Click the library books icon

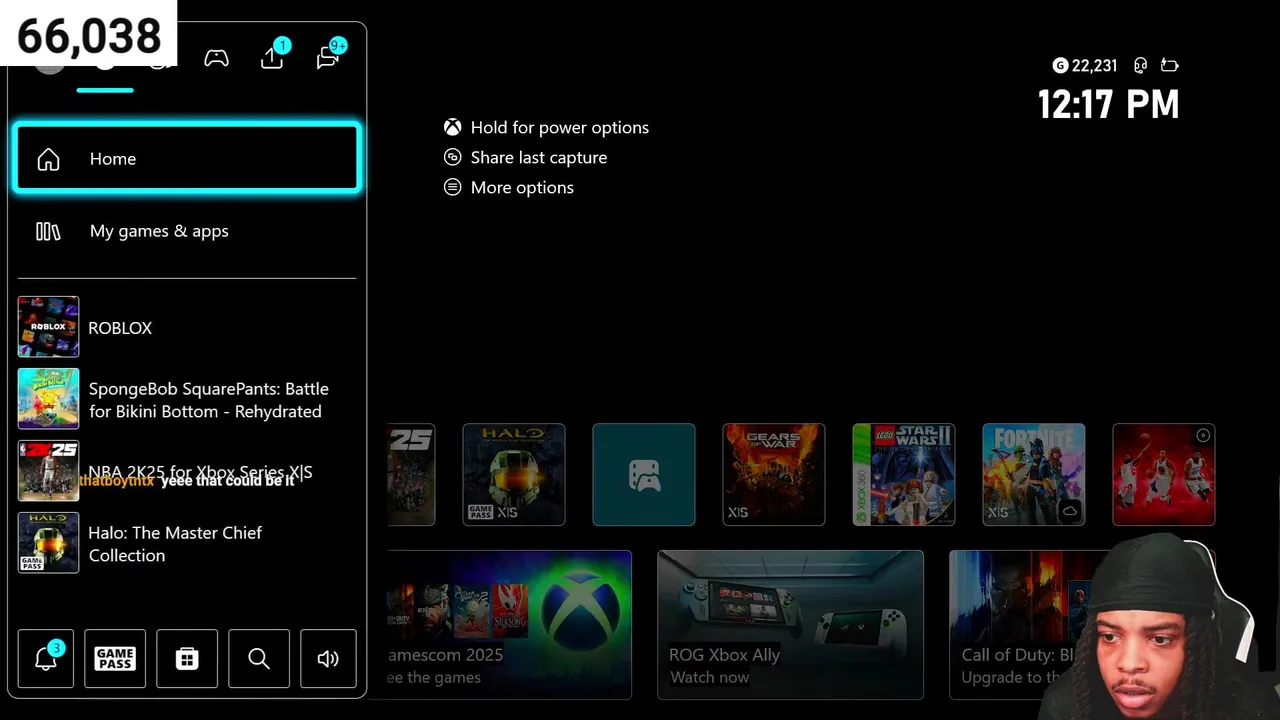click(x=48, y=231)
